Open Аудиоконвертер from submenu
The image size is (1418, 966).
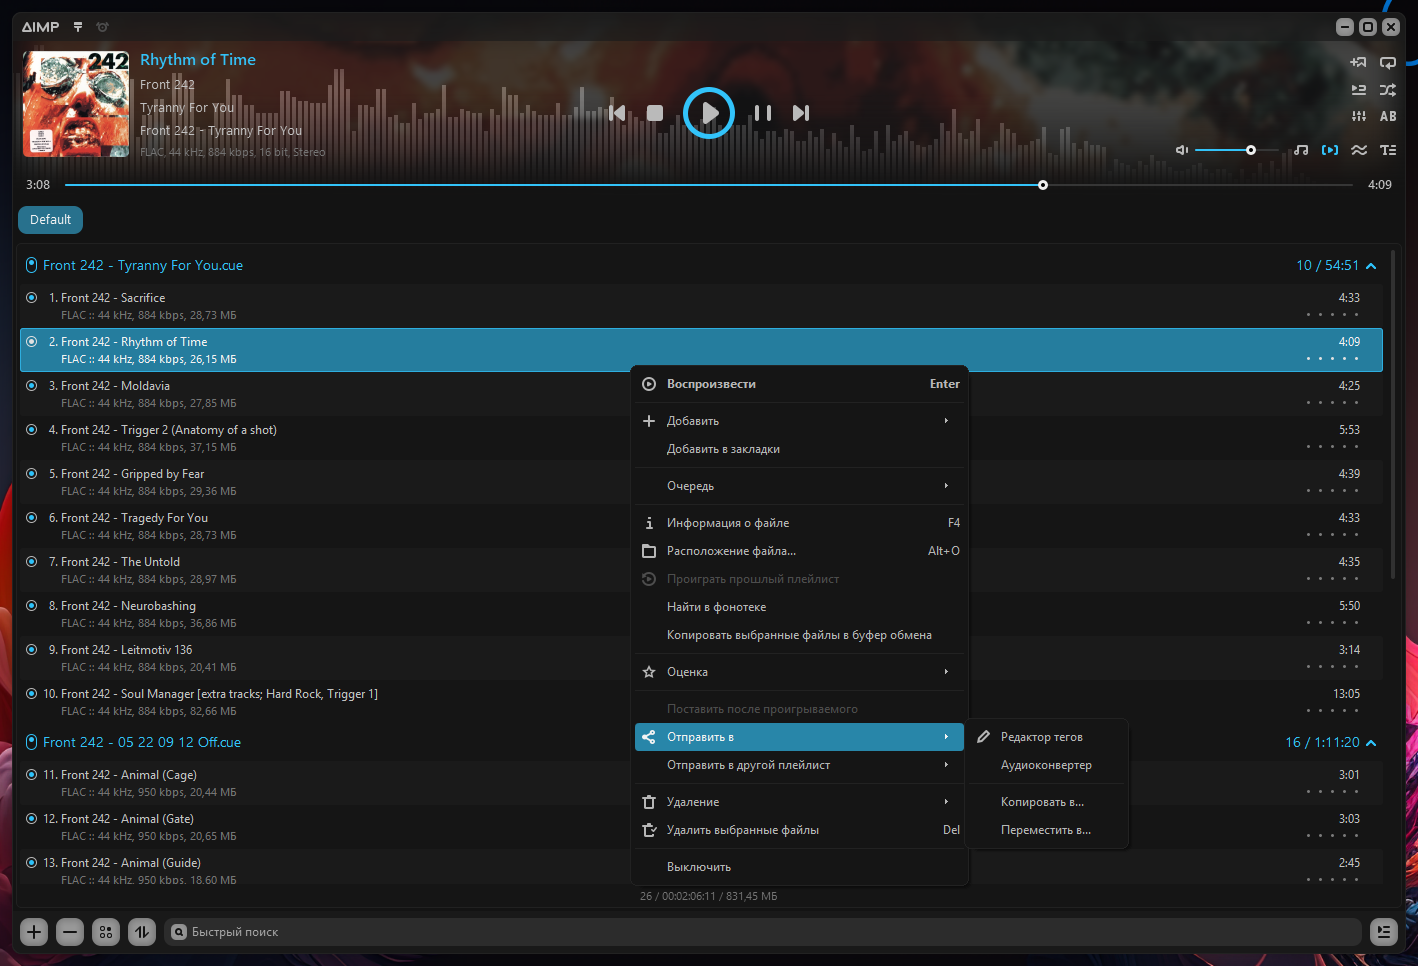pos(1048,765)
